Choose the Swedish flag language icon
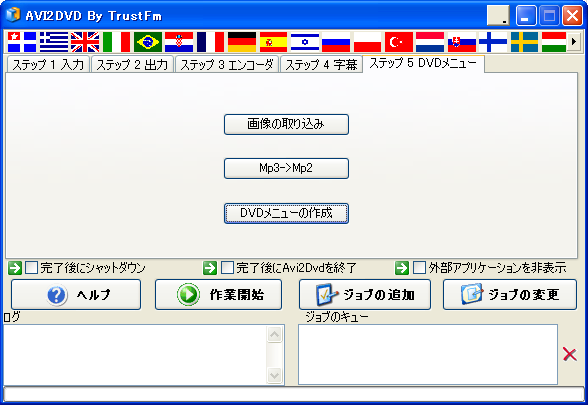The image size is (588, 405). tap(524, 42)
